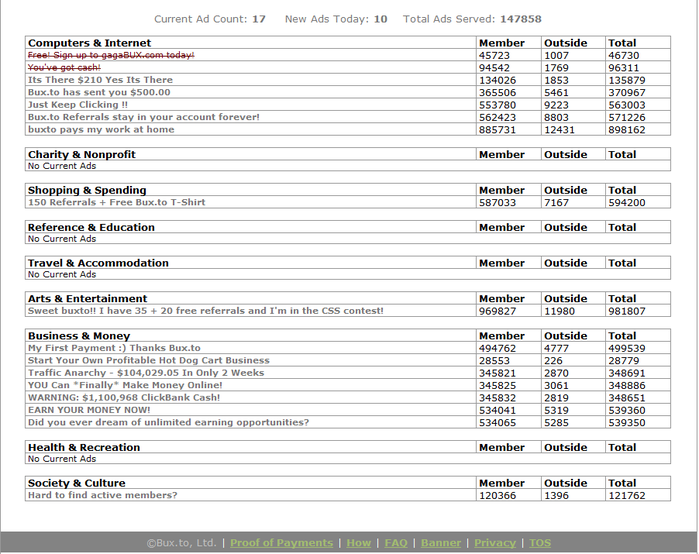Open "YOU Can *Finally* Make Money Online!" ad
Screen dimensions: 699x554
click(x=125, y=385)
